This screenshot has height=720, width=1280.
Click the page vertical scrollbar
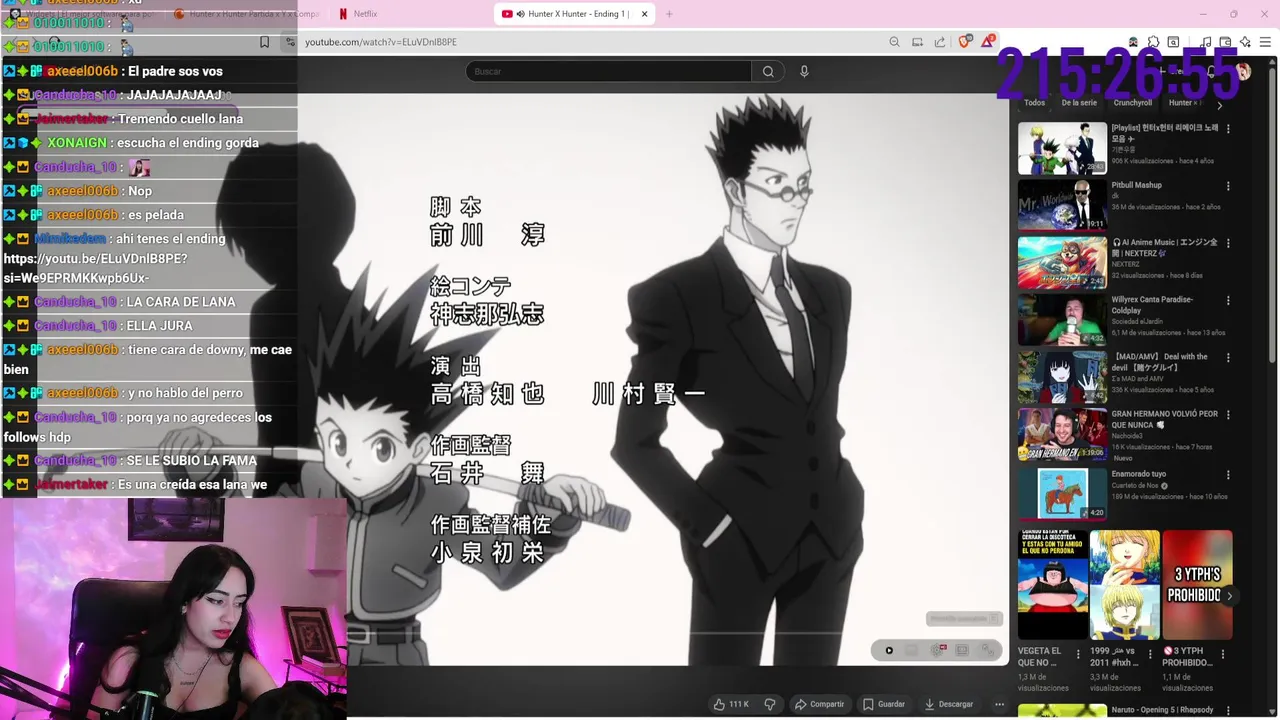[1273, 215]
